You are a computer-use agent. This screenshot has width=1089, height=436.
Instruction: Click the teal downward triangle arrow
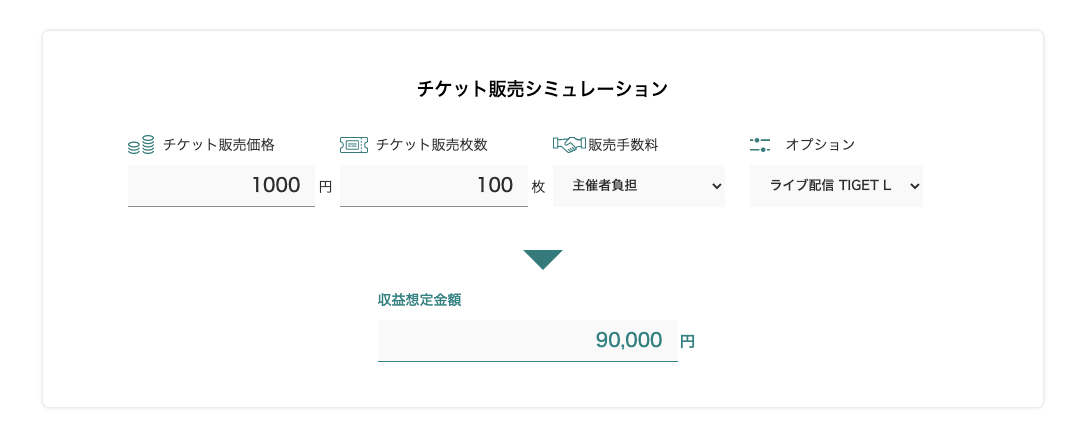(542, 260)
